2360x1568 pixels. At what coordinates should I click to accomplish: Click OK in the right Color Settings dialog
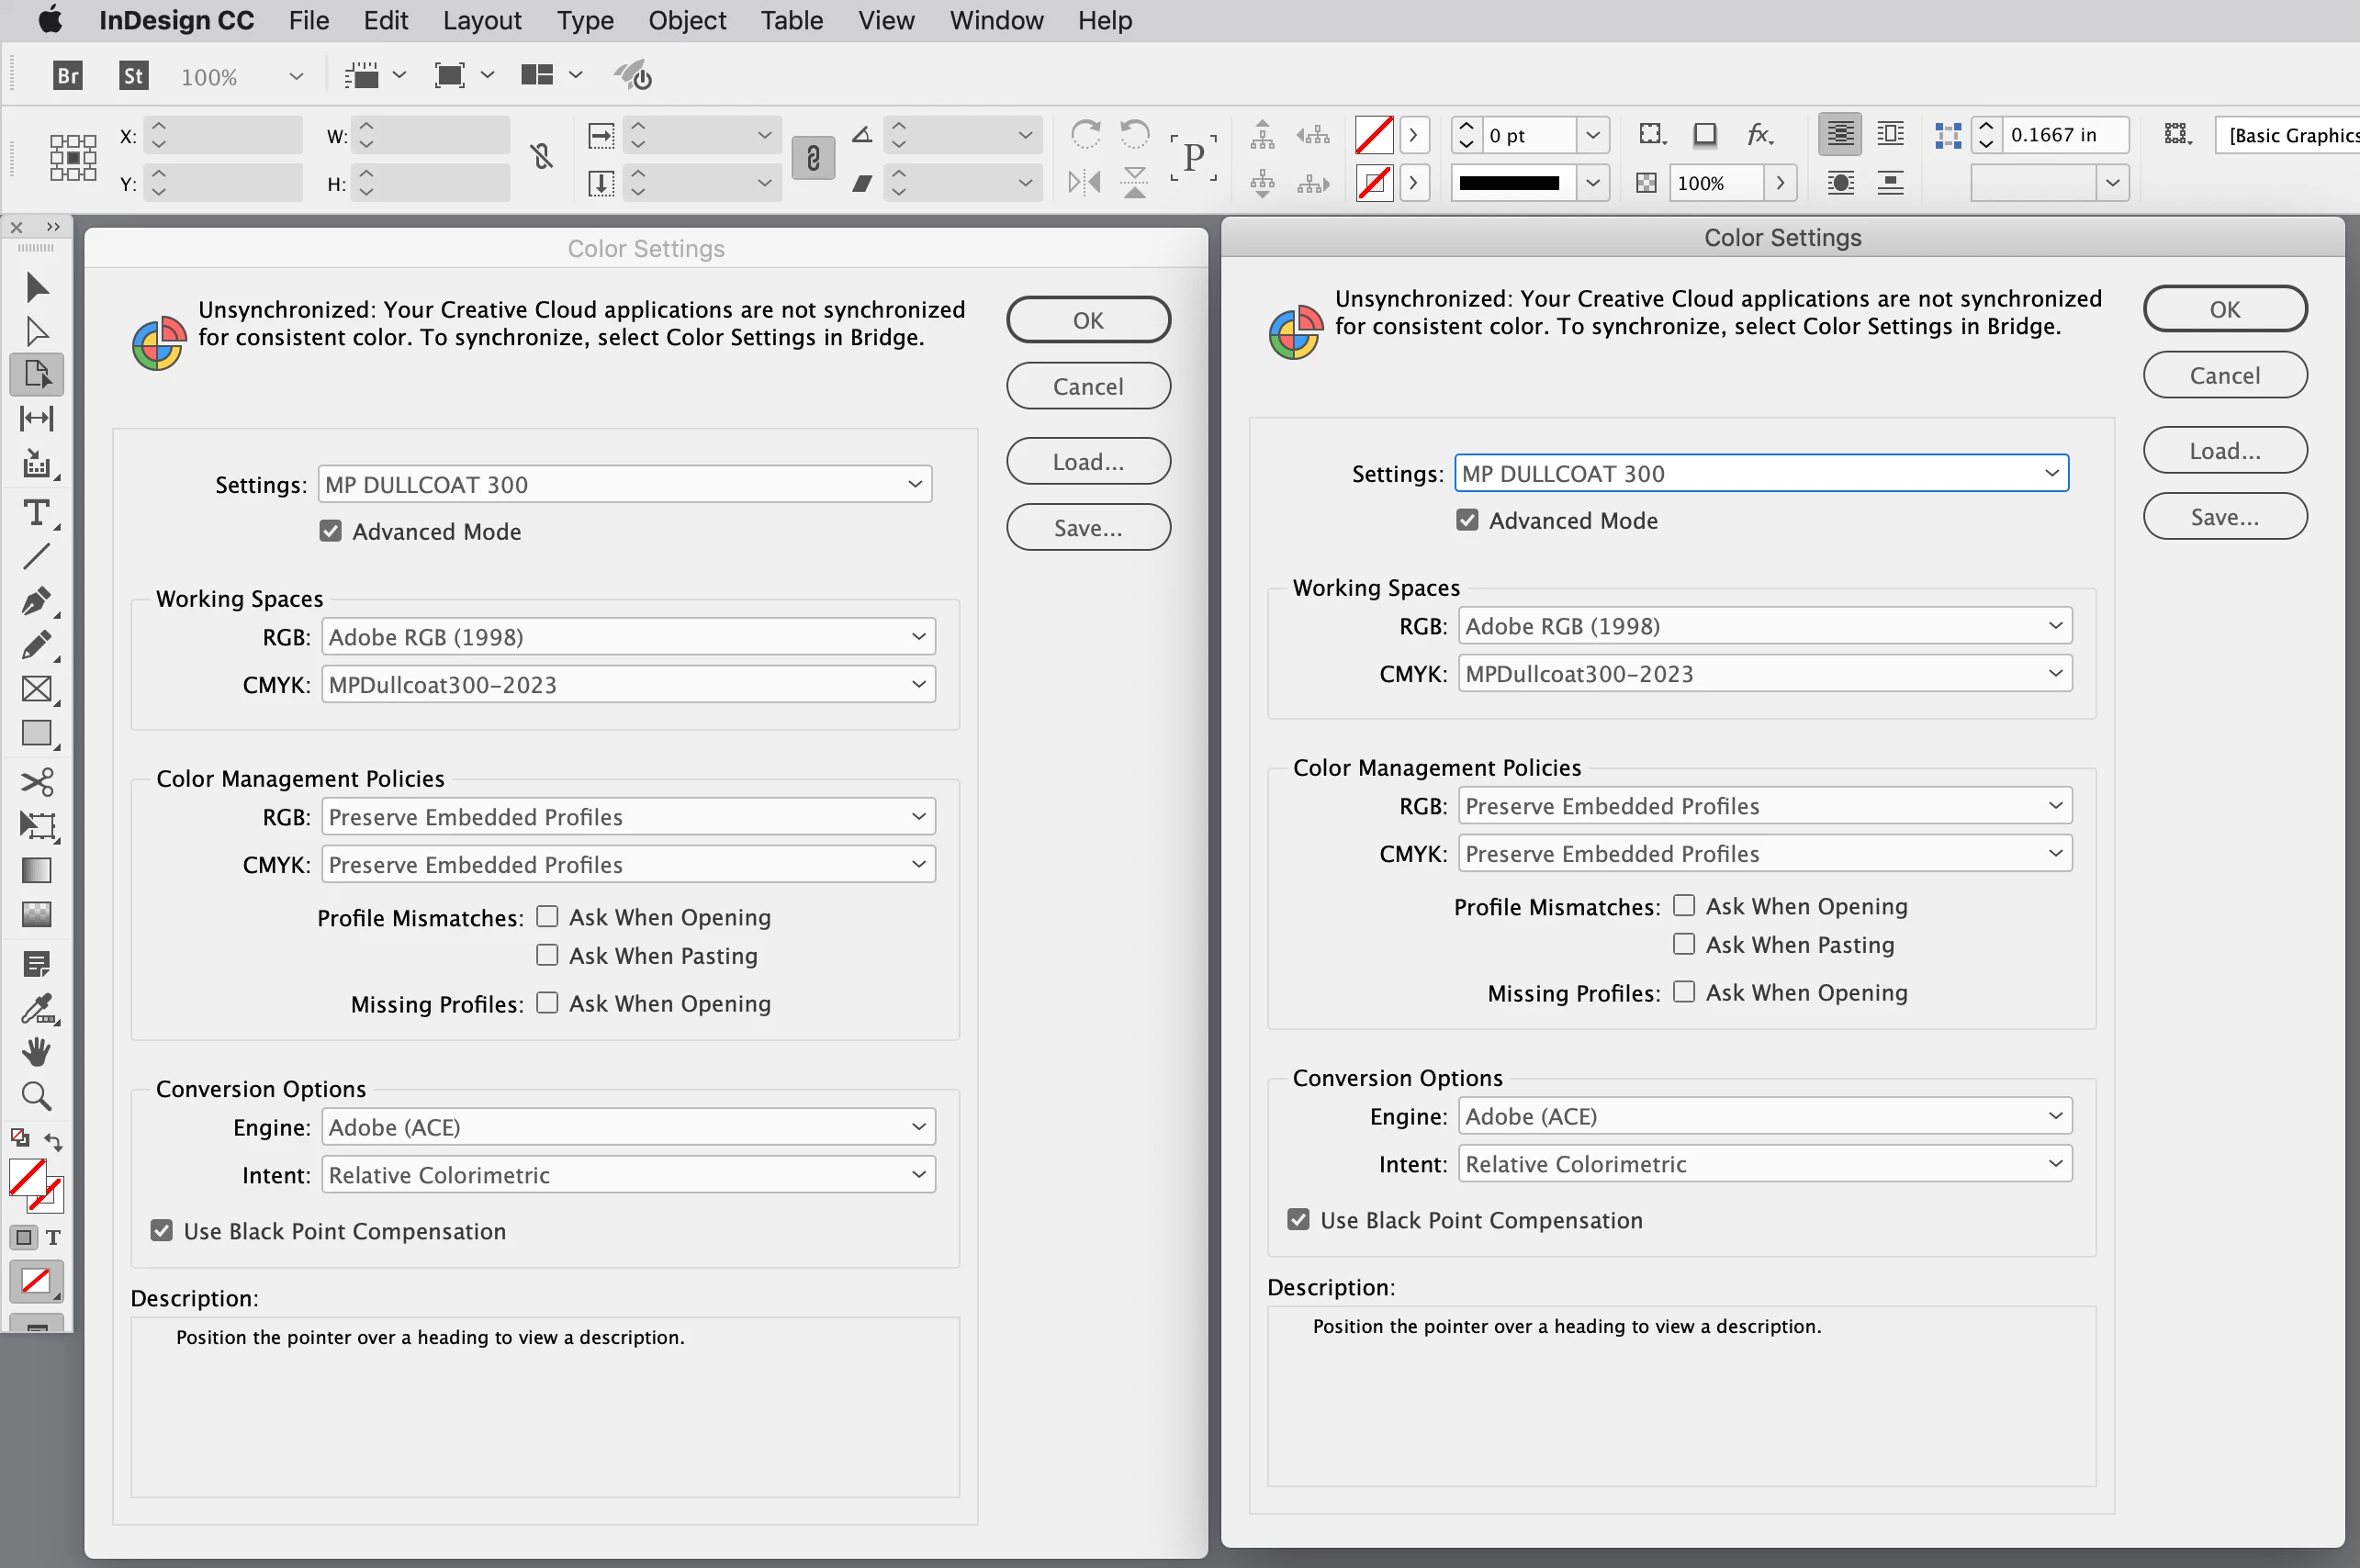(2224, 310)
